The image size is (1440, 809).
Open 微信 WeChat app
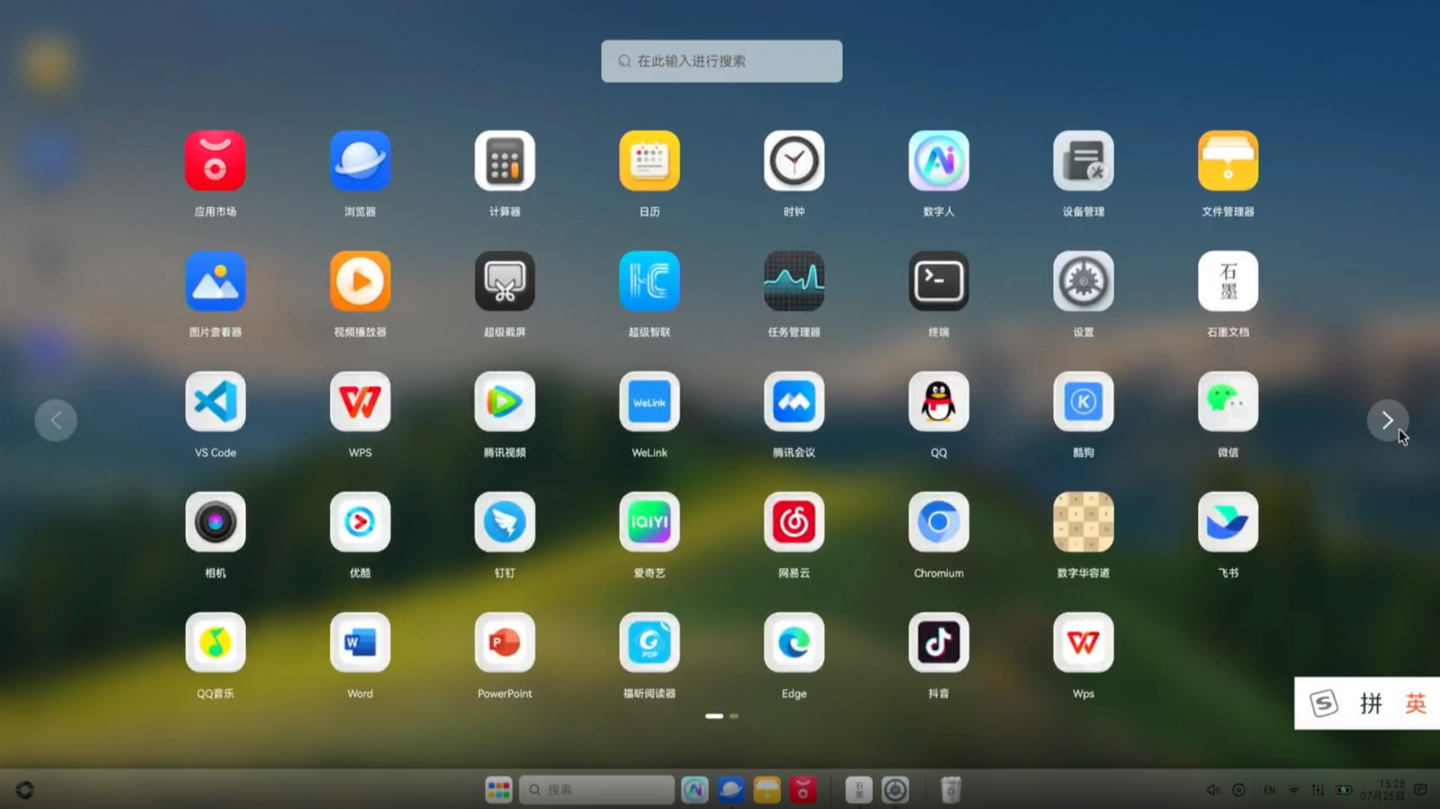click(x=1228, y=402)
